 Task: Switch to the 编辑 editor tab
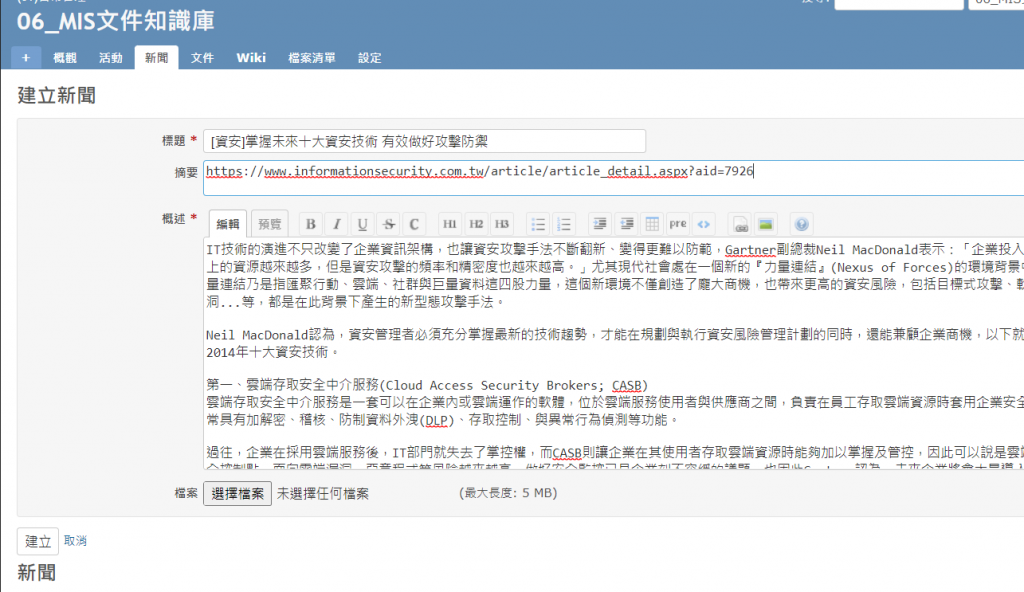[x=228, y=224]
